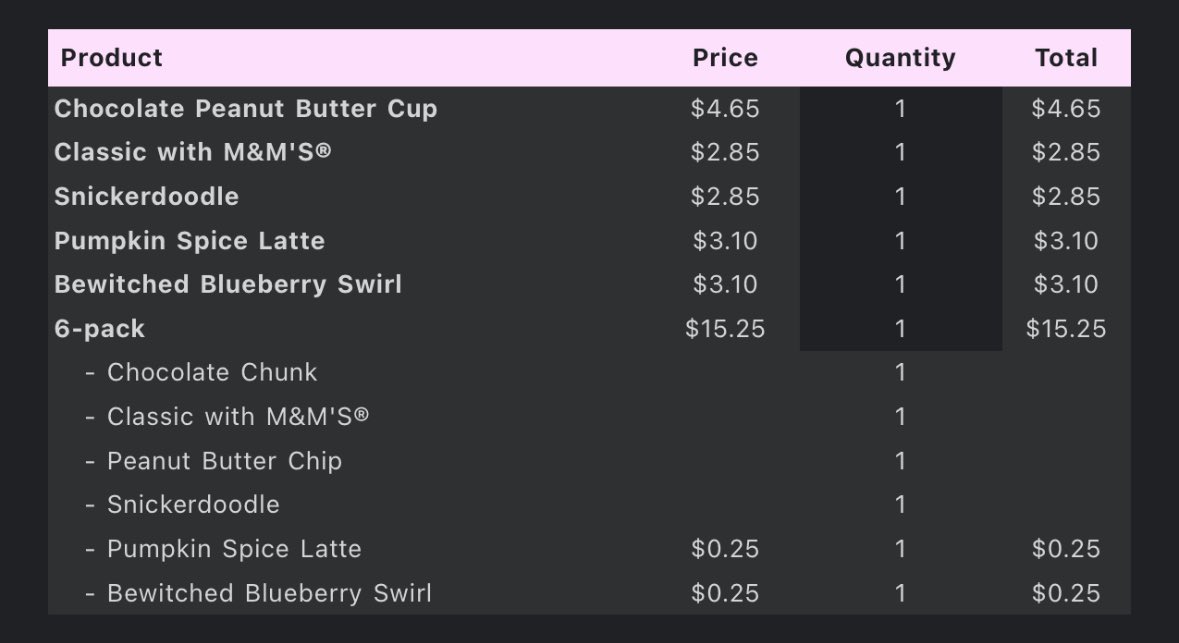Click the bold Pumpkin Spice Latte product

click(x=189, y=241)
